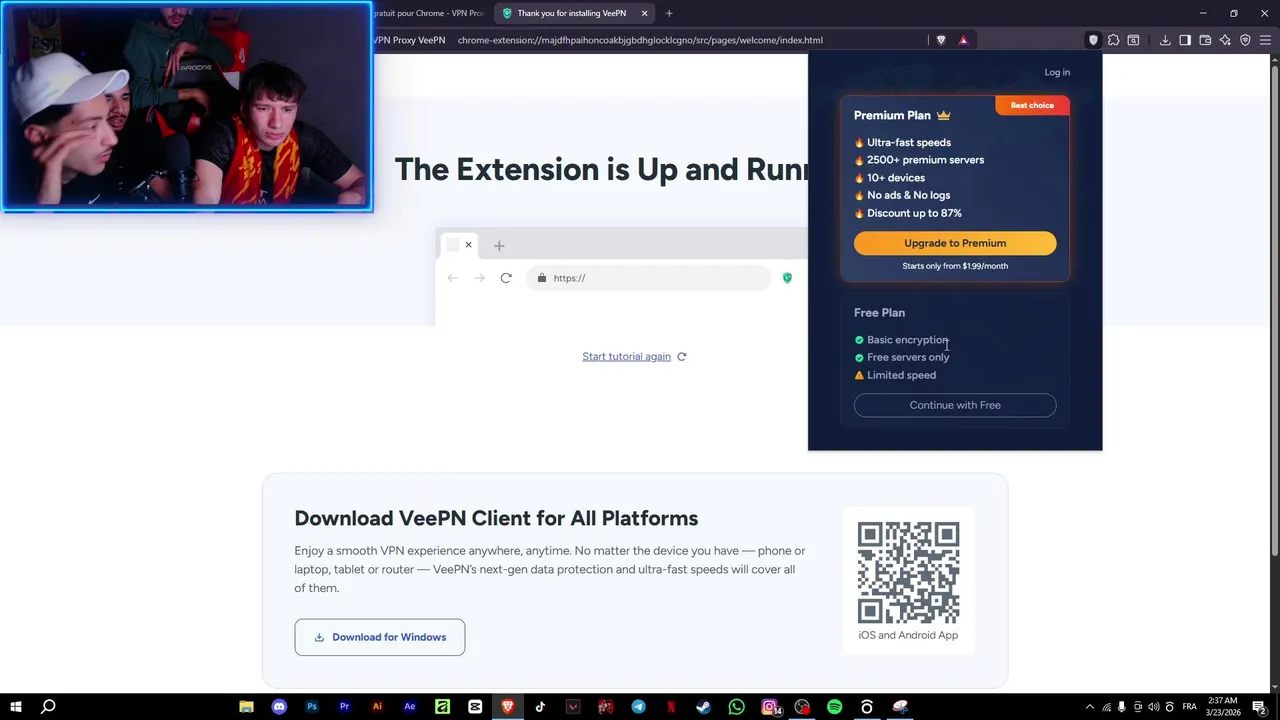This screenshot has height=720, width=1280.
Task: Open File Explorer from the taskbar
Action: click(246, 707)
